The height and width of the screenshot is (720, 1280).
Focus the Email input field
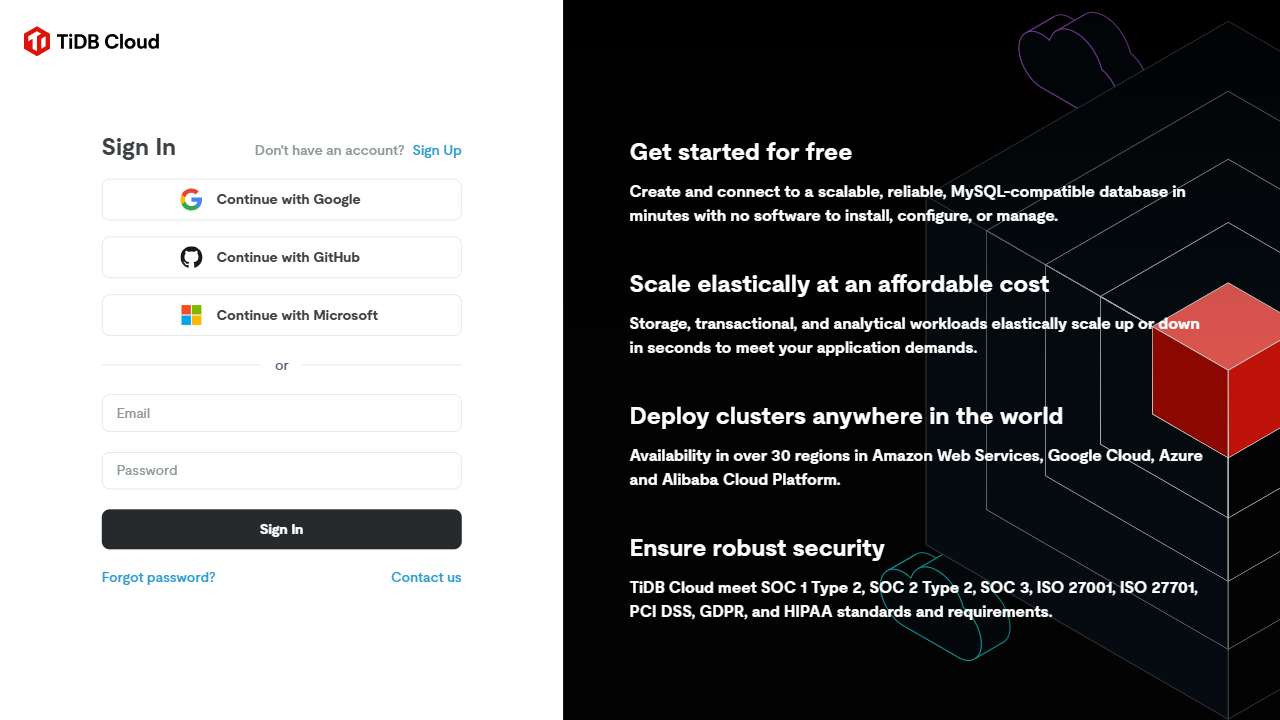point(281,413)
